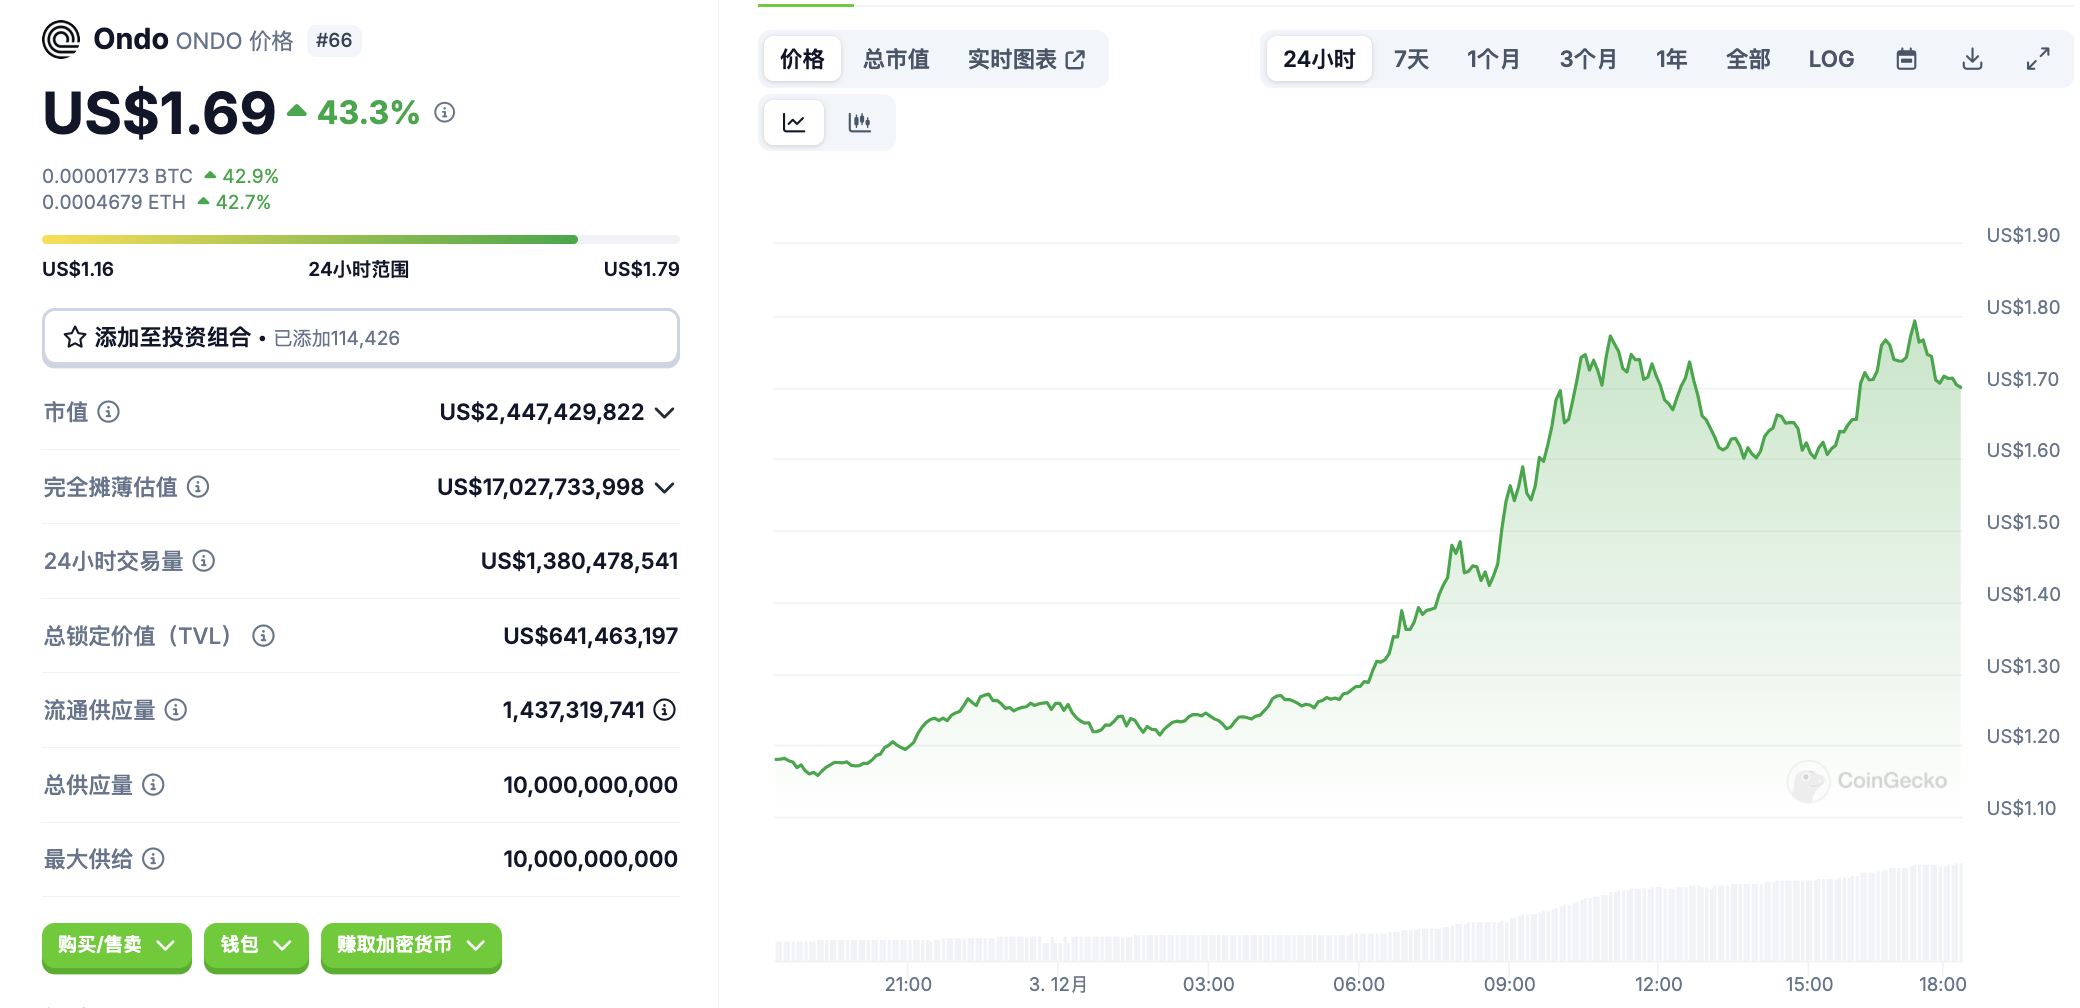Image resolution: width=2080 pixels, height=1008 pixels.
Task: Expand the 市值 value chevron
Action: click(x=664, y=413)
